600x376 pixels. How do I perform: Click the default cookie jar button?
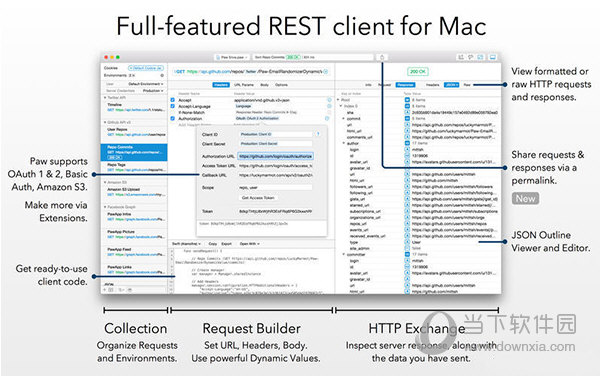click(145, 68)
